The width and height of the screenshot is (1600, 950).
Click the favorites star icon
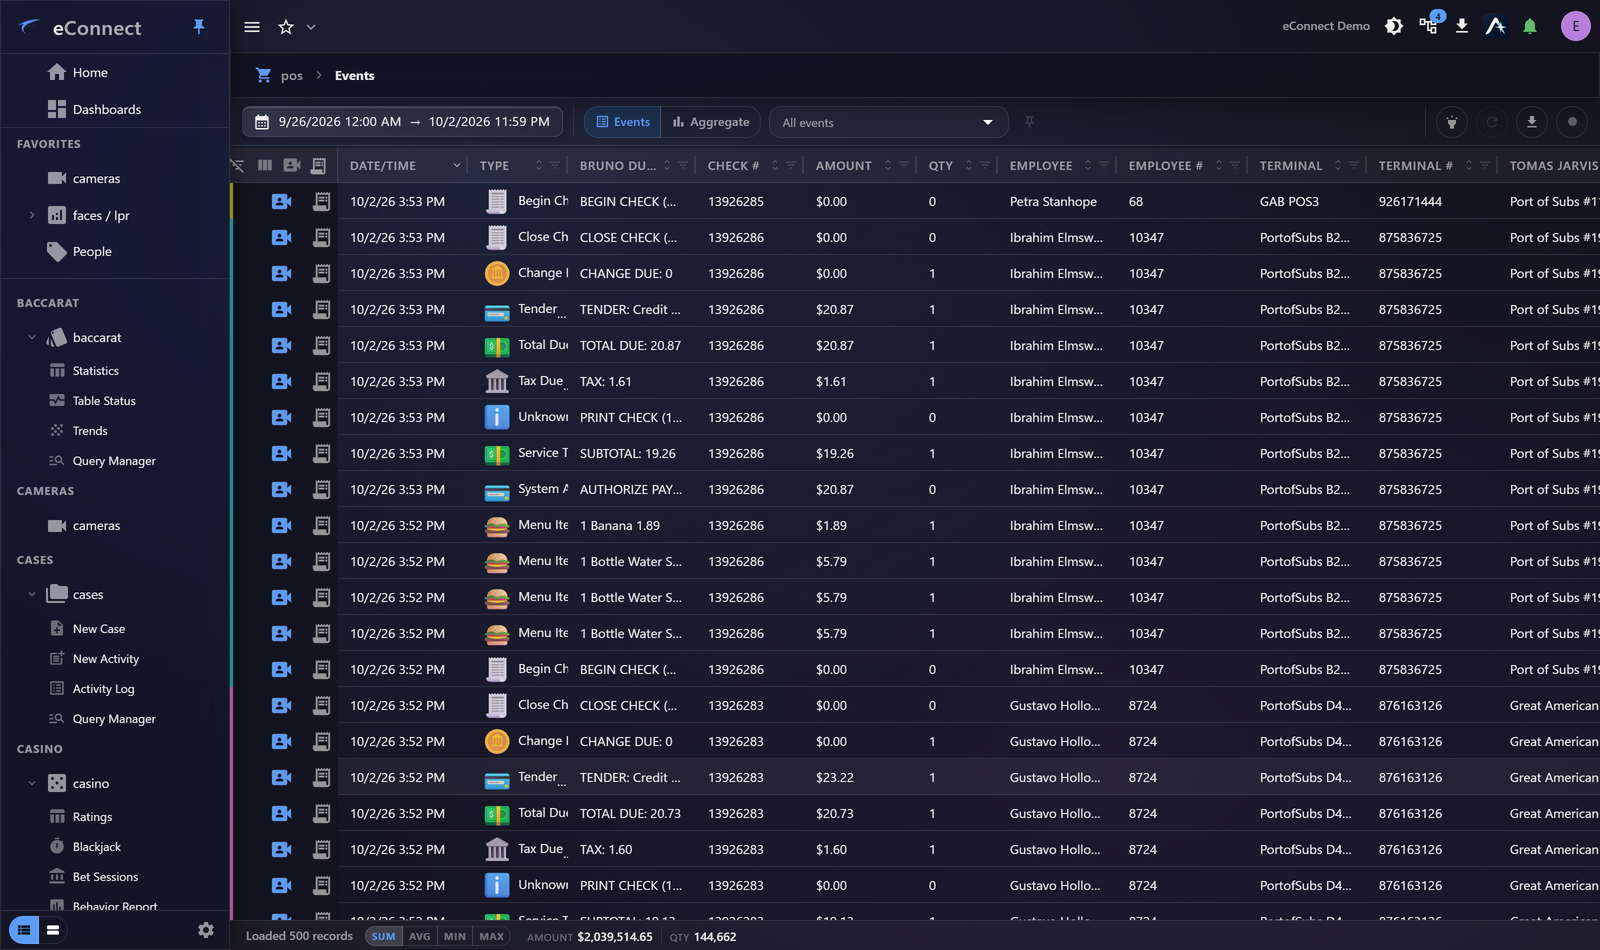(x=286, y=27)
